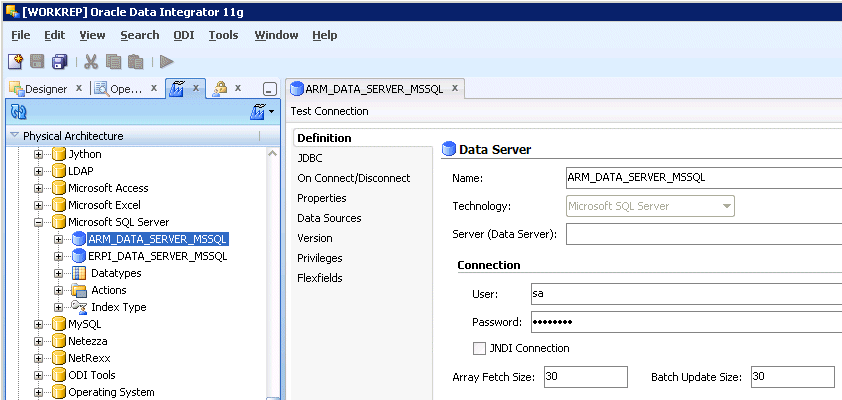Click the New item toolbar icon
This screenshot has height=400, width=842.
[15, 61]
